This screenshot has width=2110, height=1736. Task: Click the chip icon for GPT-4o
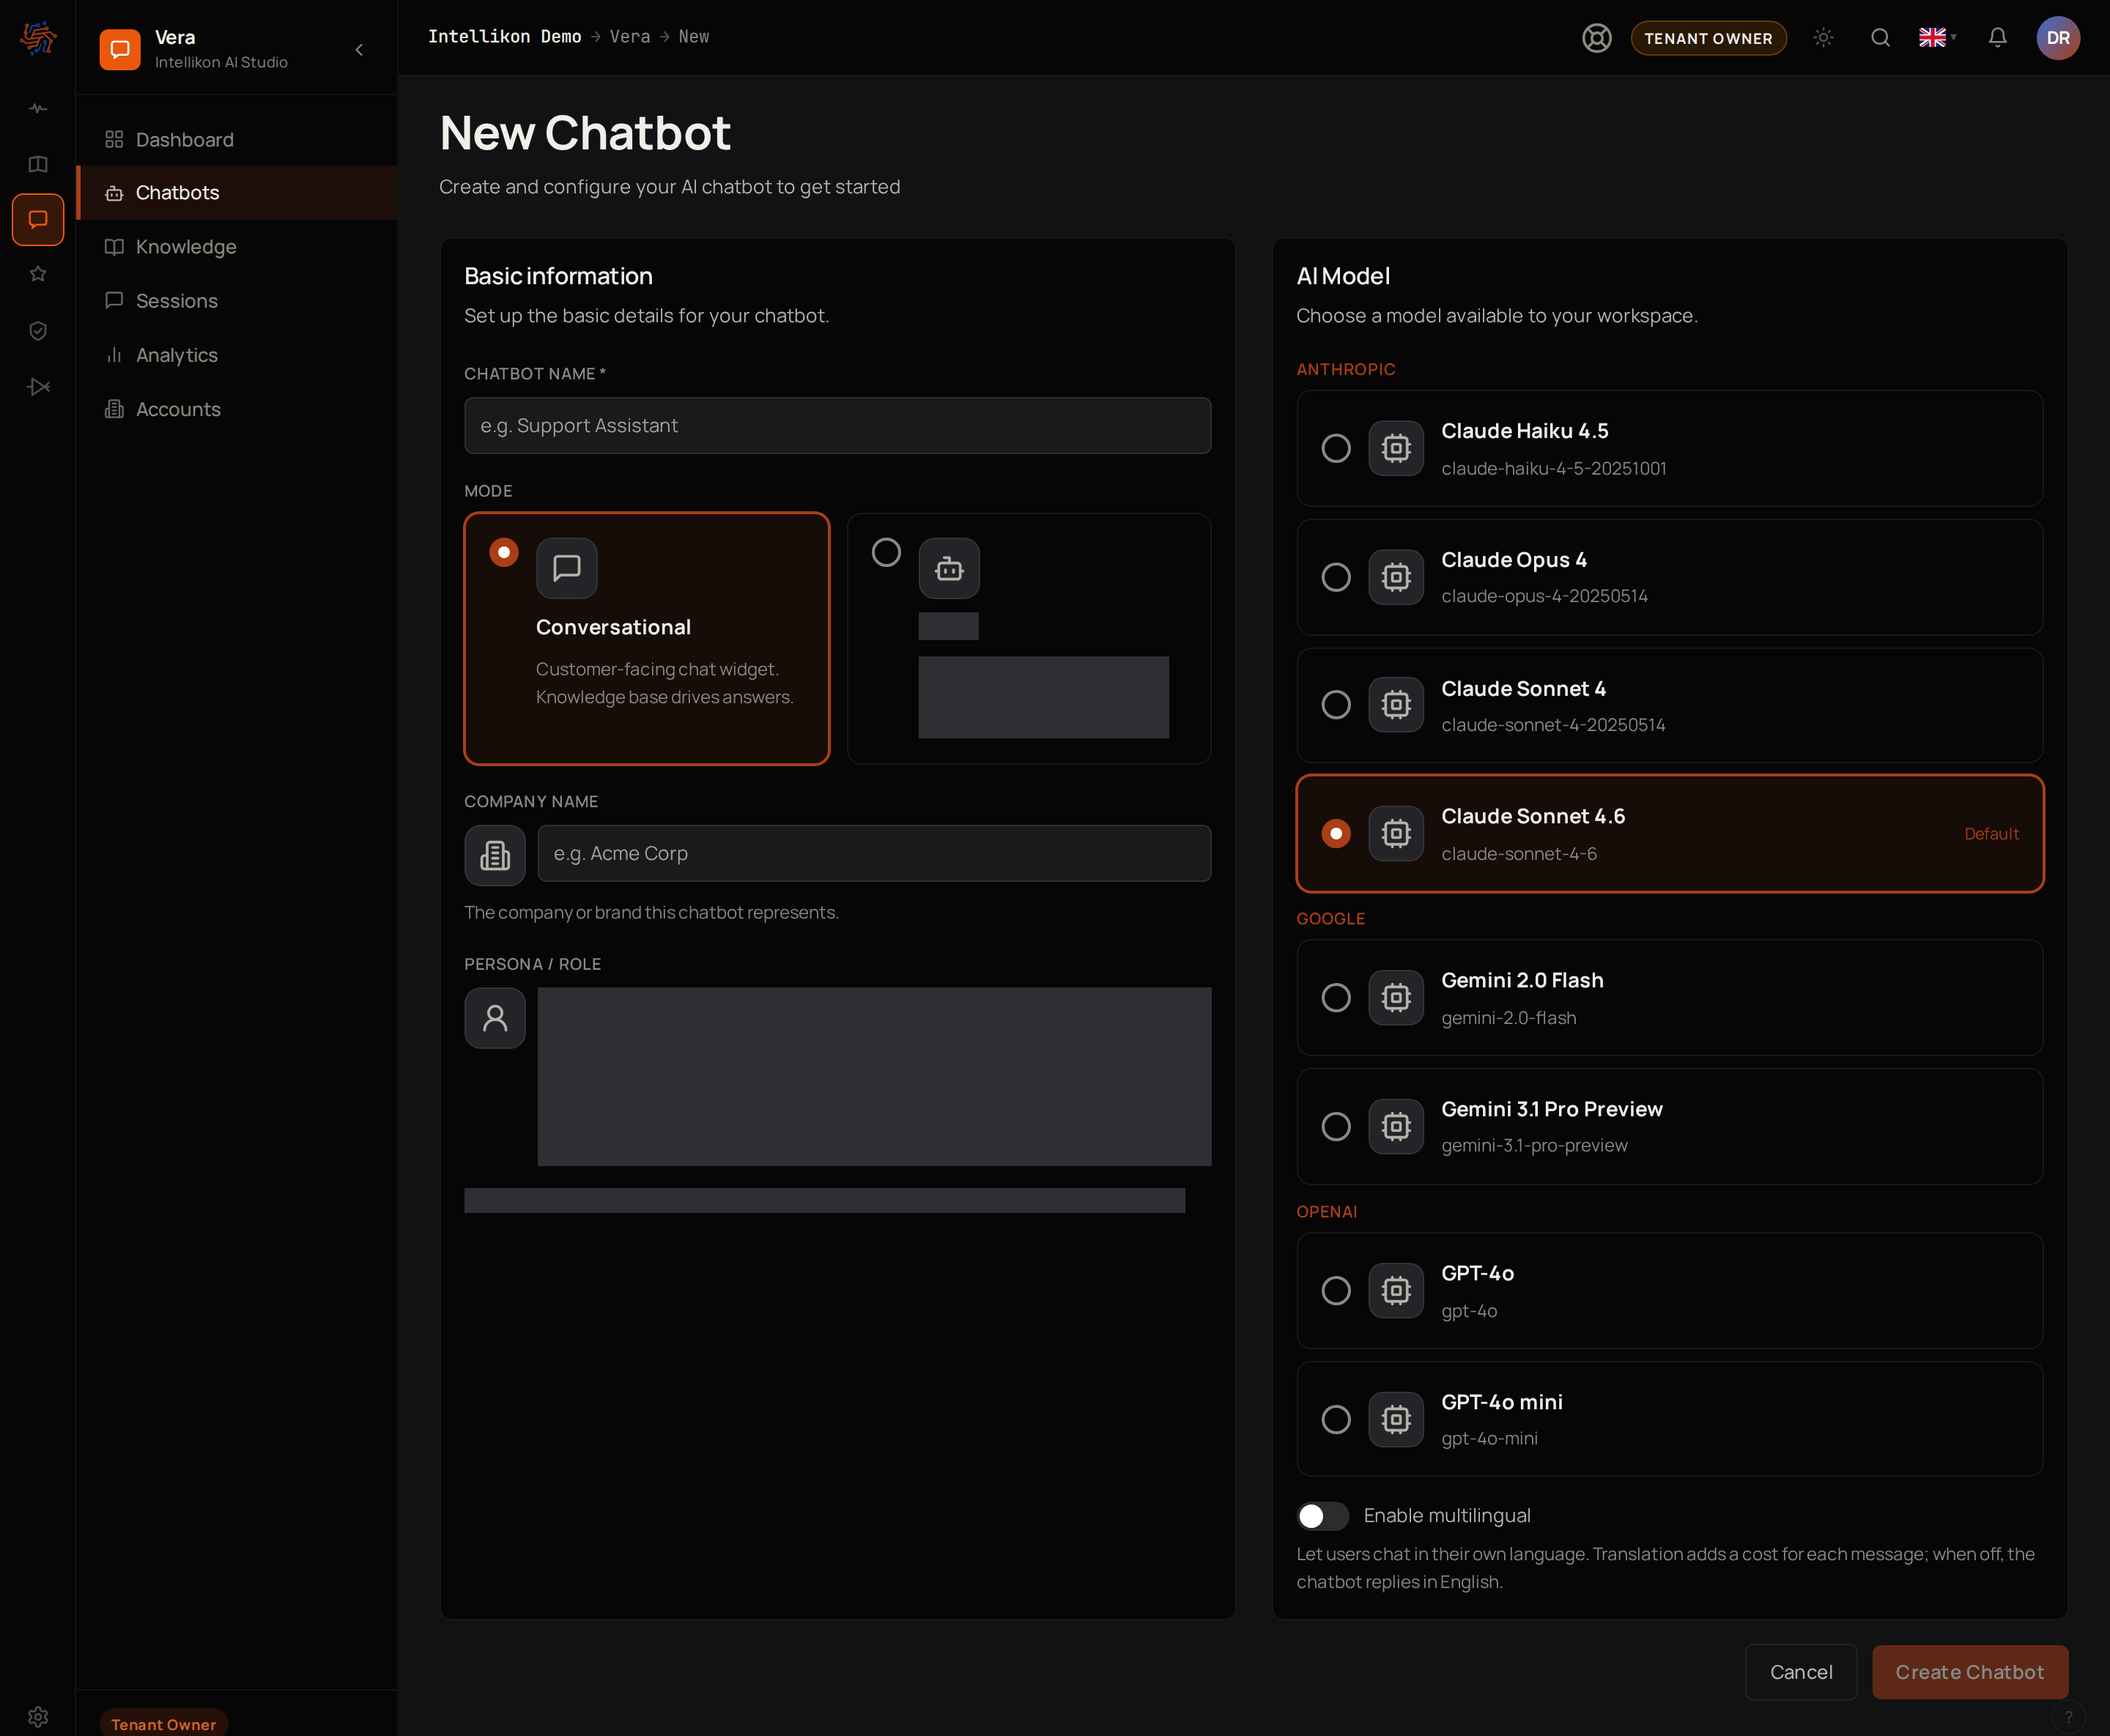point(1396,1290)
